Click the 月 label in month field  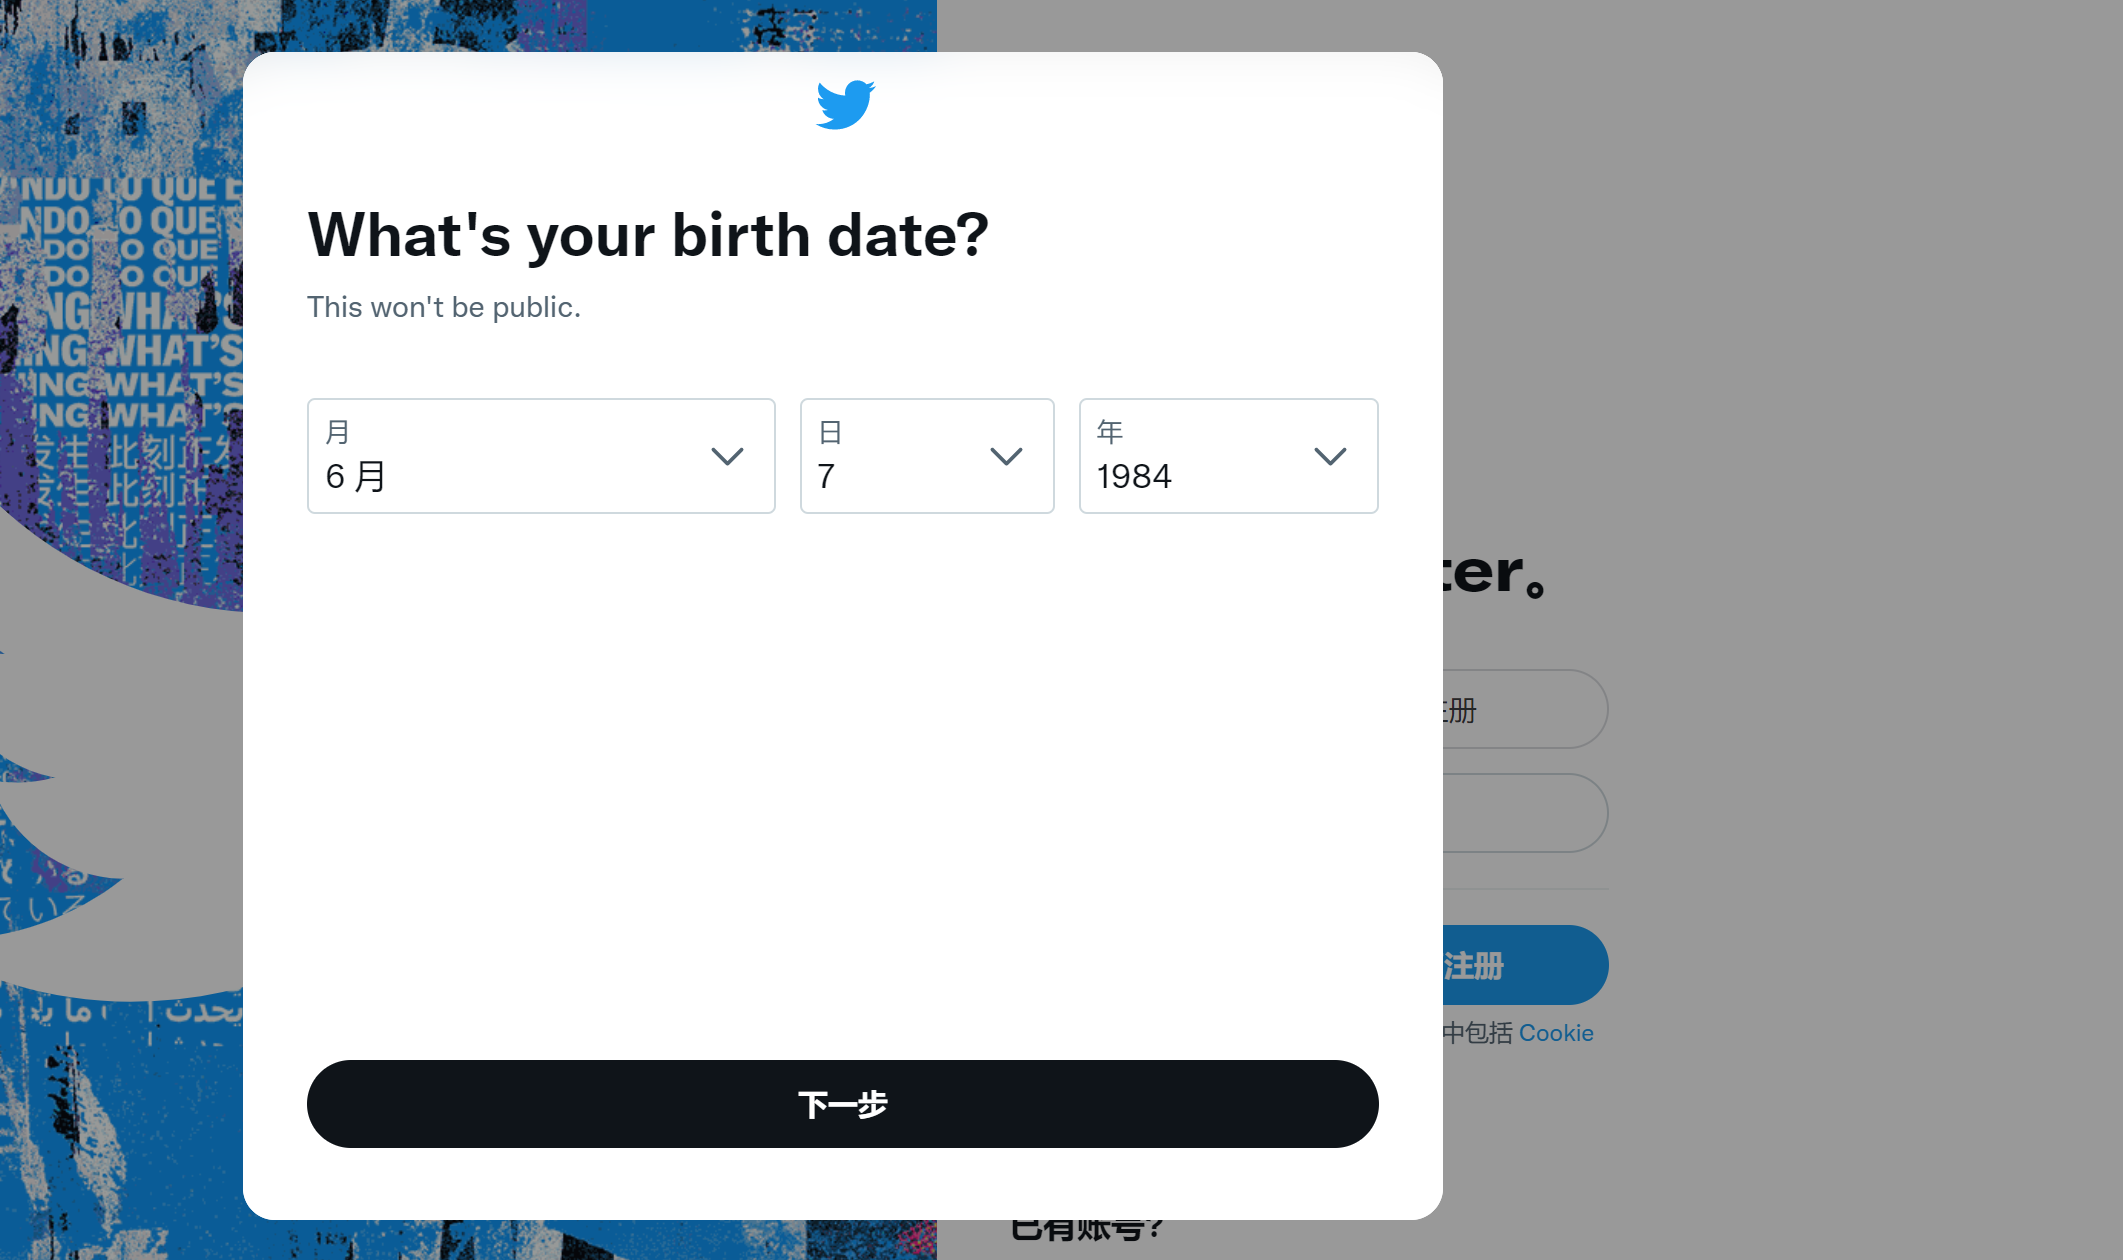point(338,432)
